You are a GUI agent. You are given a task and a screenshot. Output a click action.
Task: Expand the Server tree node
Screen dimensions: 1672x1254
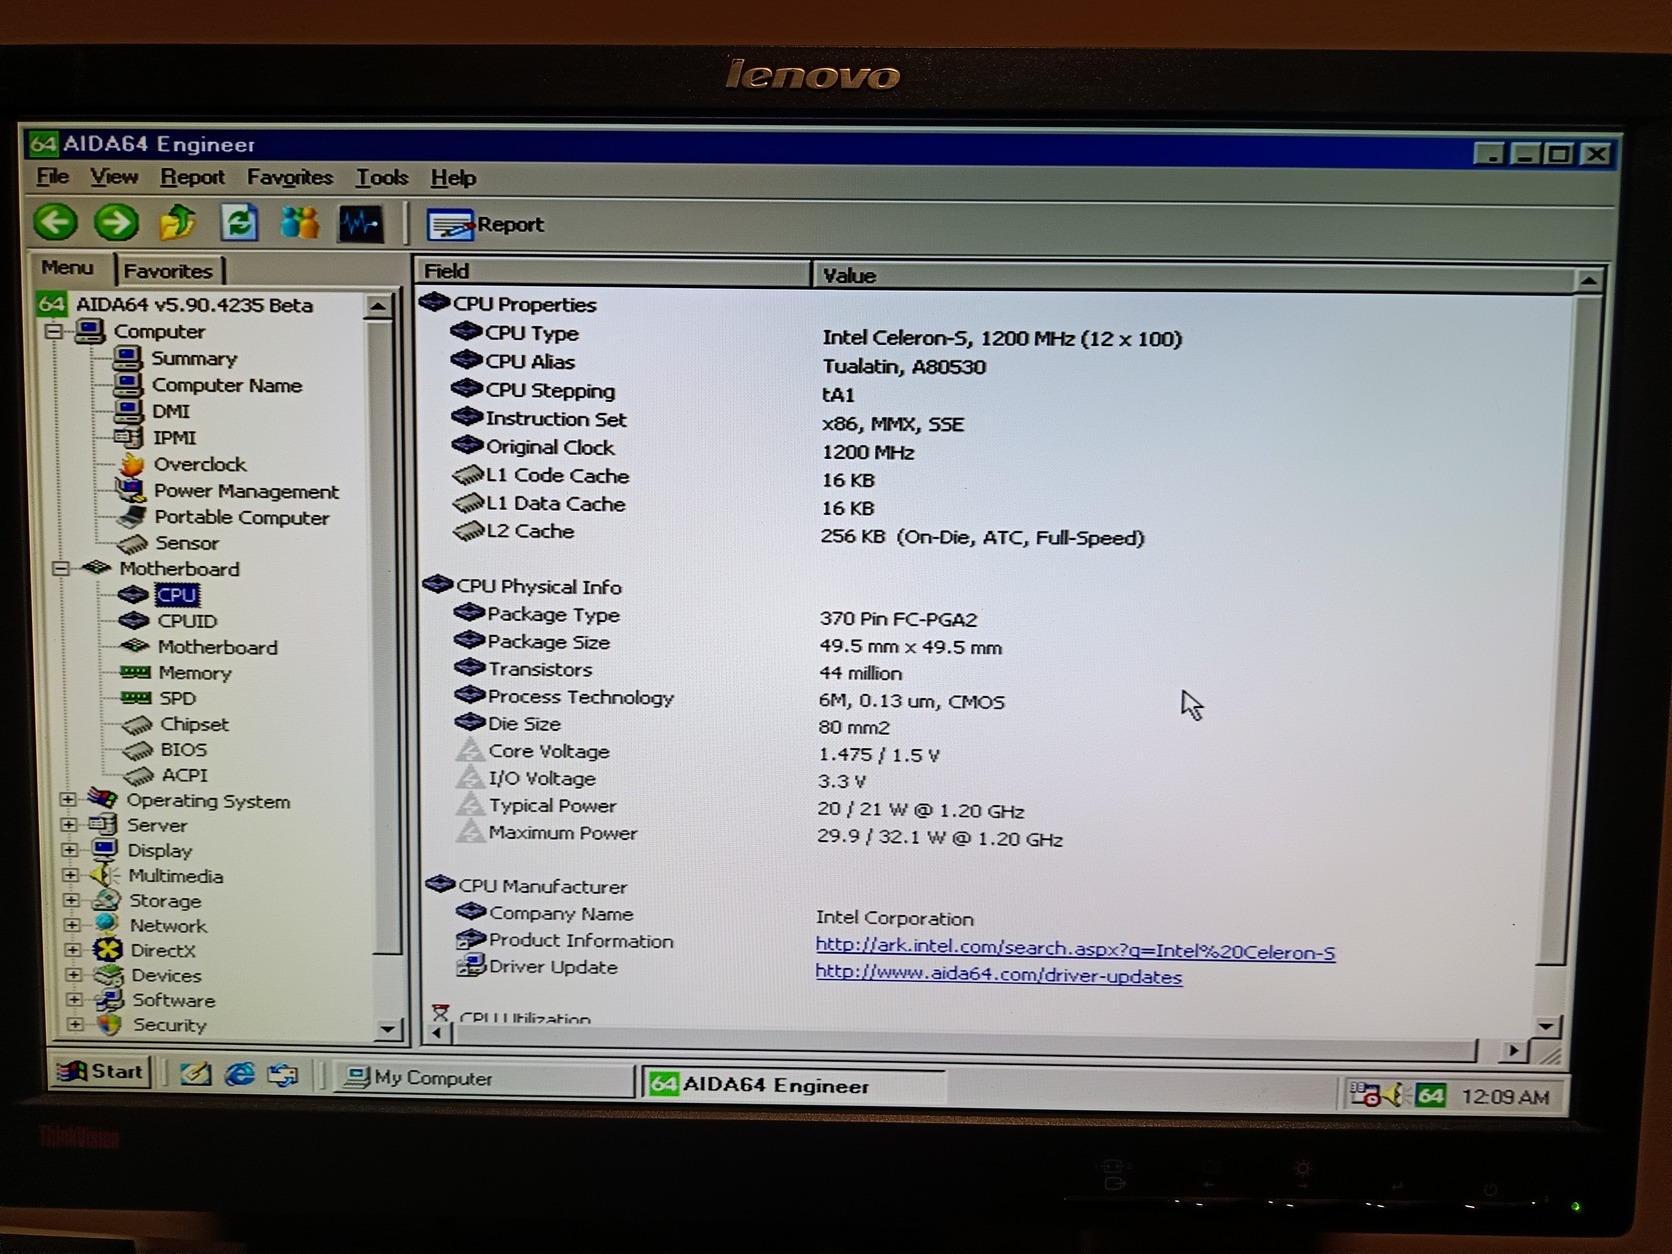[68, 824]
